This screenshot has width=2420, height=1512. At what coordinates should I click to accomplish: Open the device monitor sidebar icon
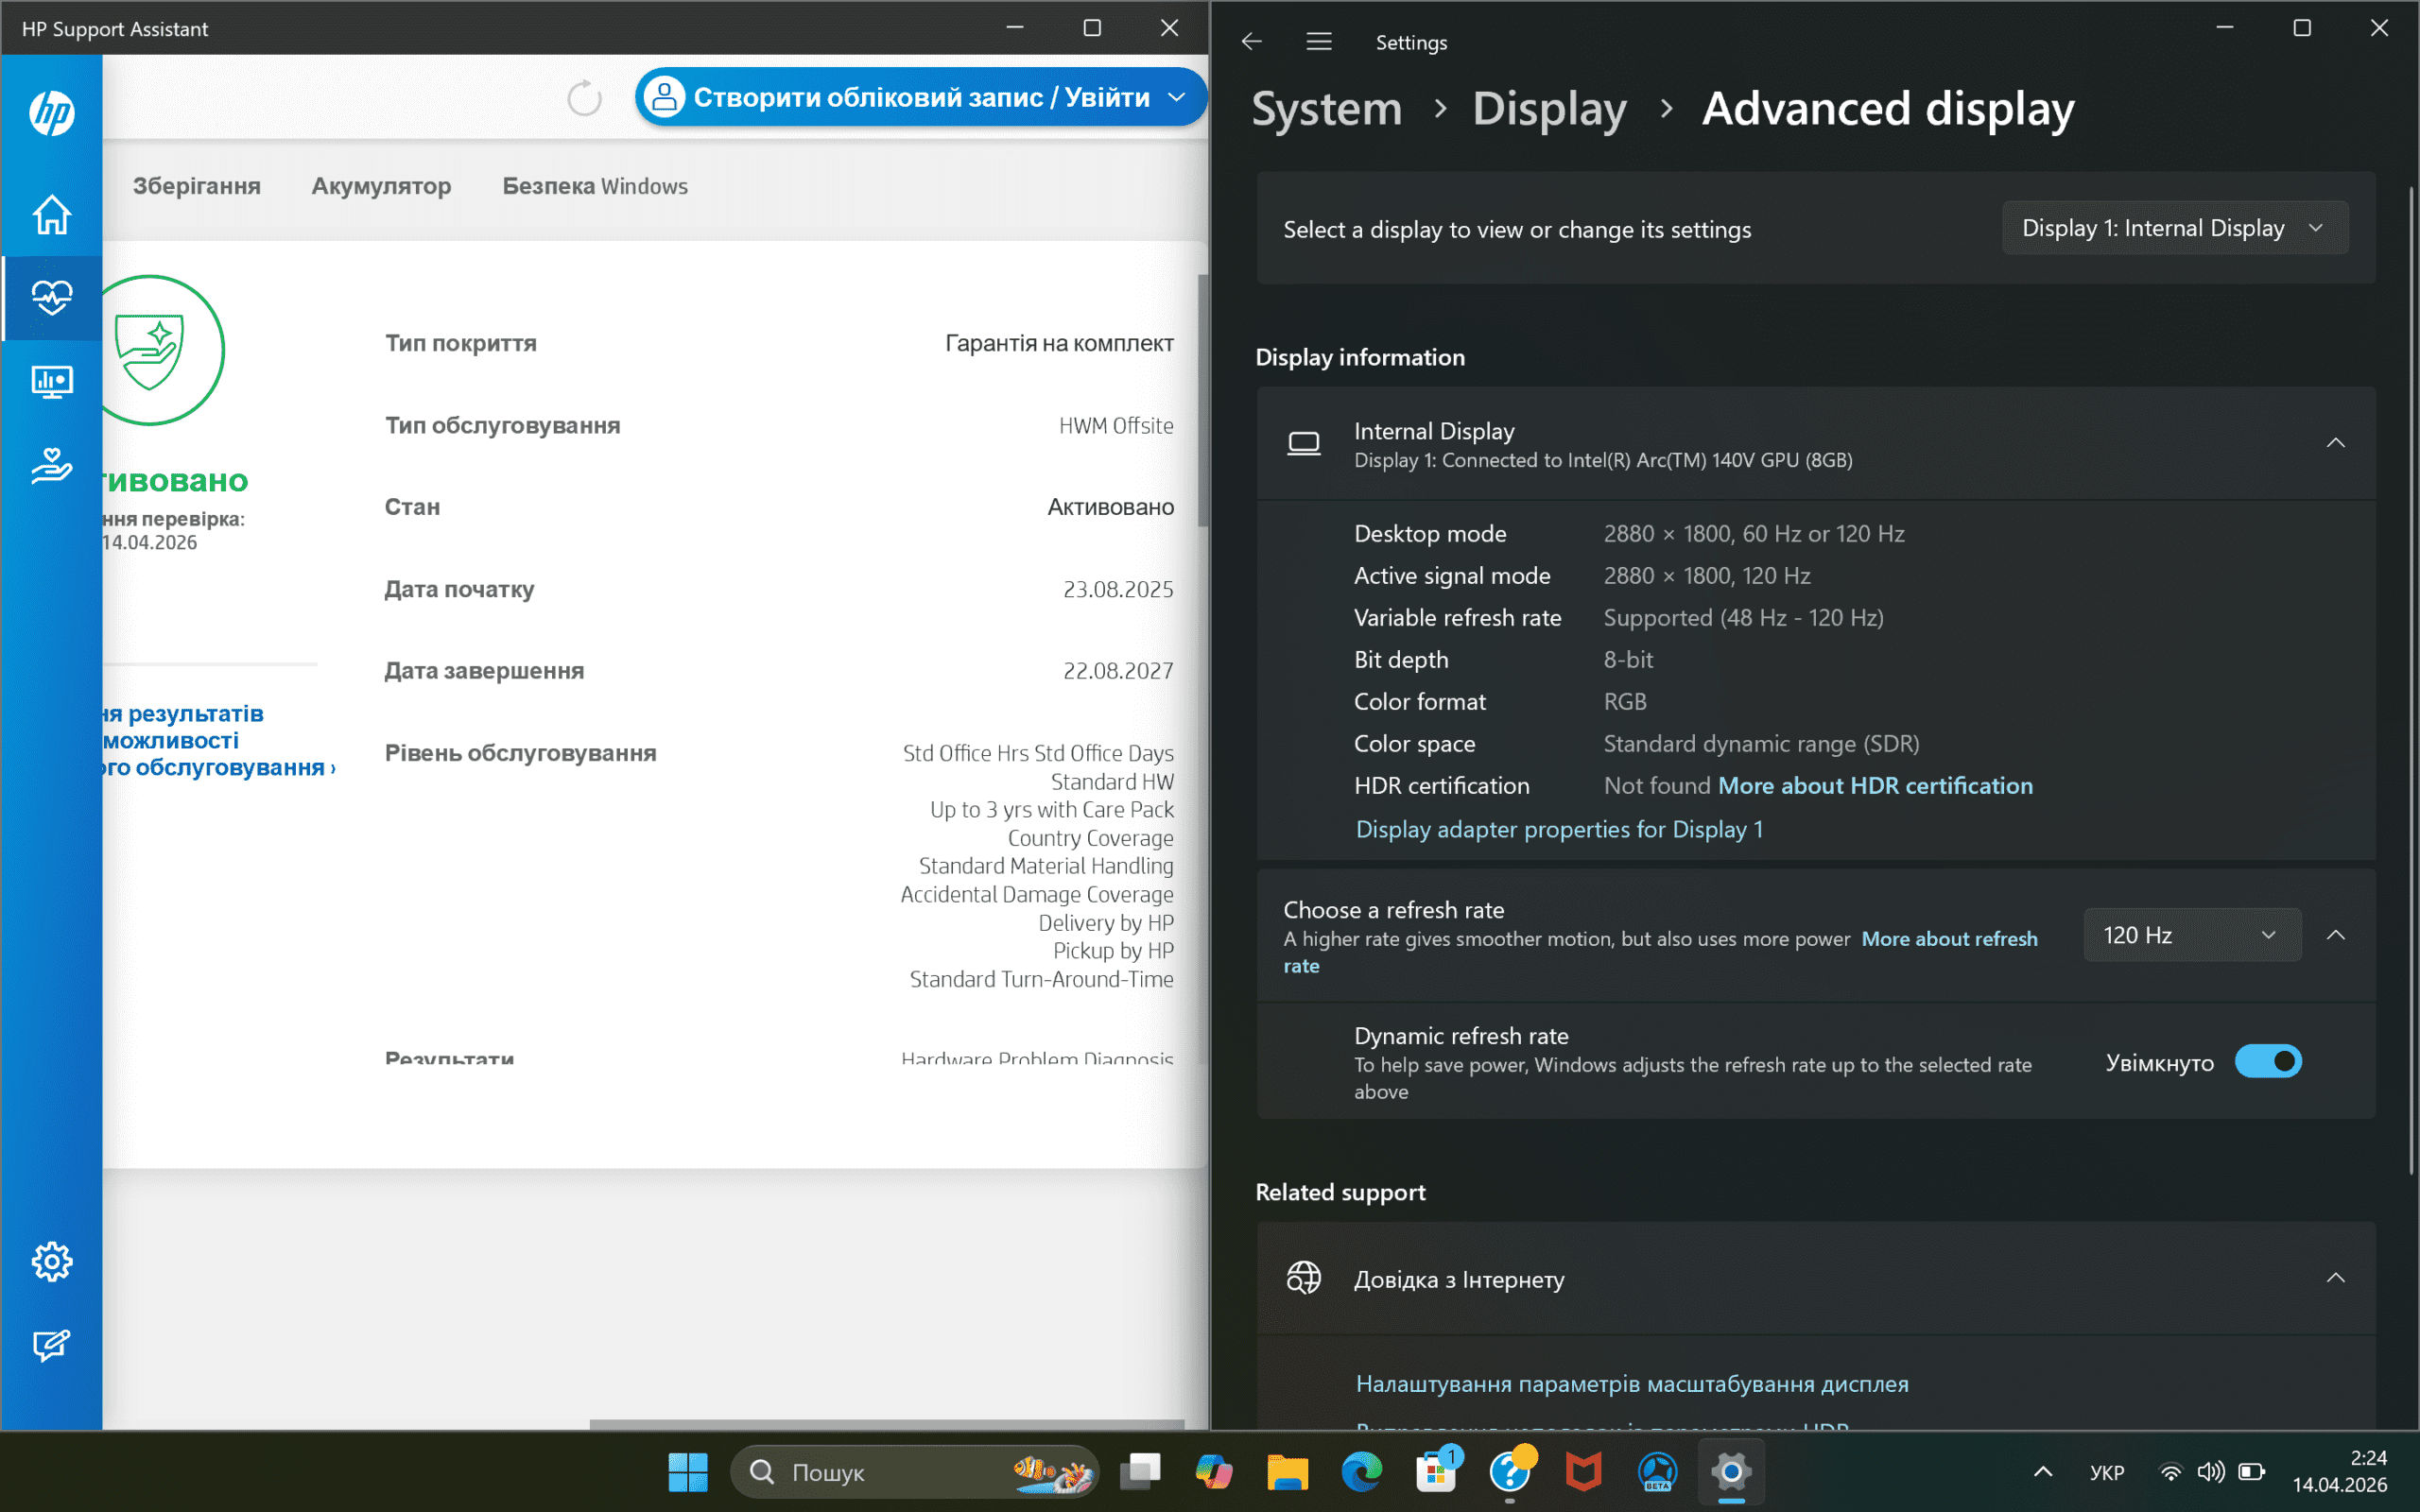pyautogui.click(x=51, y=381)
